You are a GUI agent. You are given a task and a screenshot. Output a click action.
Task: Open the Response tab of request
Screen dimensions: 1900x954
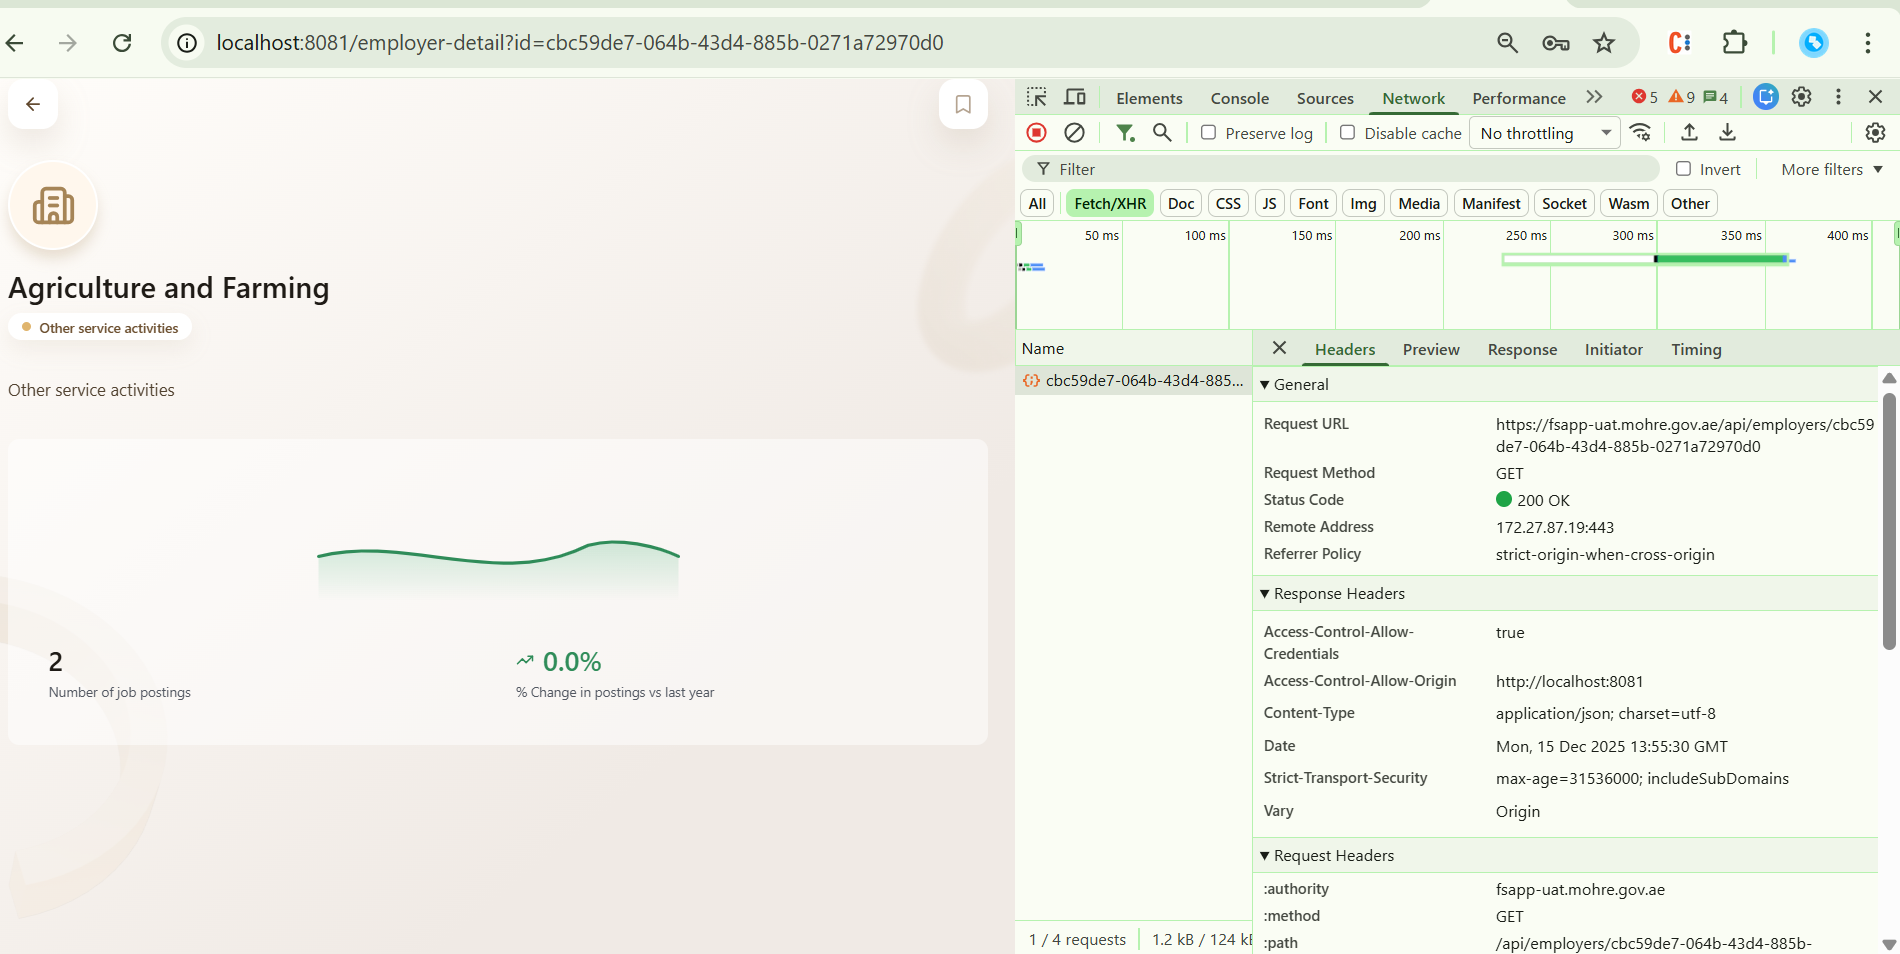pyautogui.click(x=1522, y=349)
